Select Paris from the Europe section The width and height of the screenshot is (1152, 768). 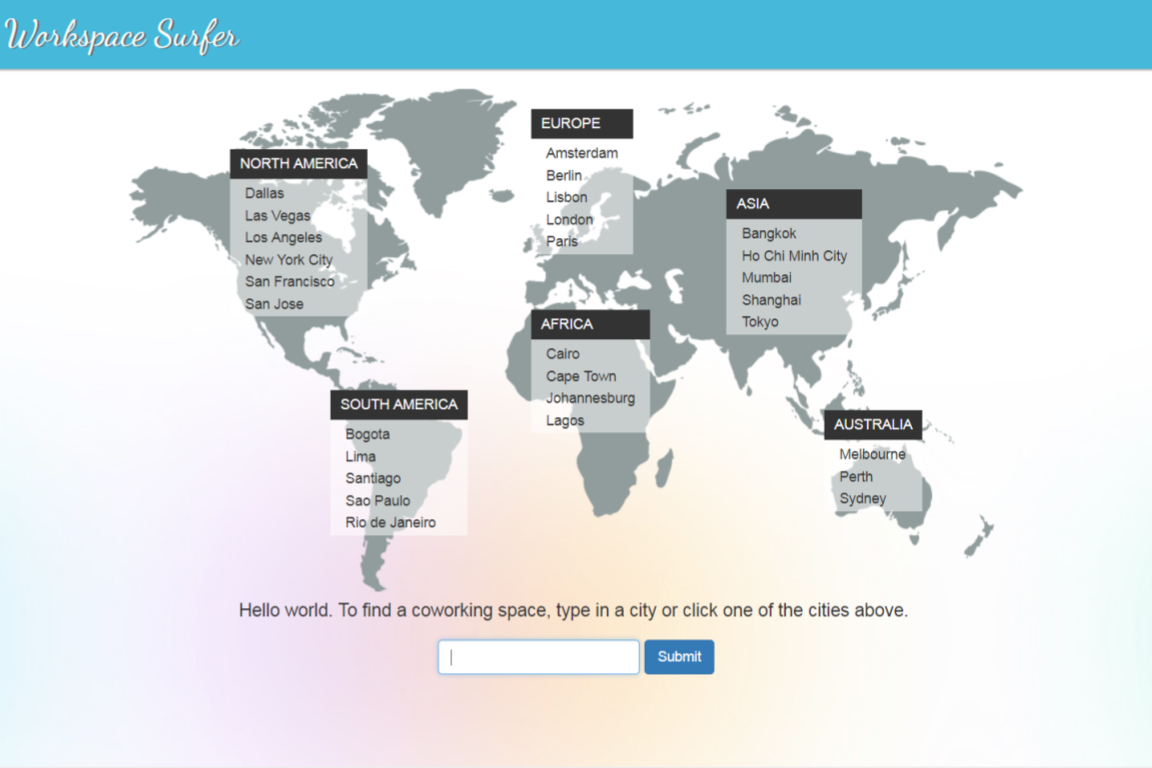(562, 241)
